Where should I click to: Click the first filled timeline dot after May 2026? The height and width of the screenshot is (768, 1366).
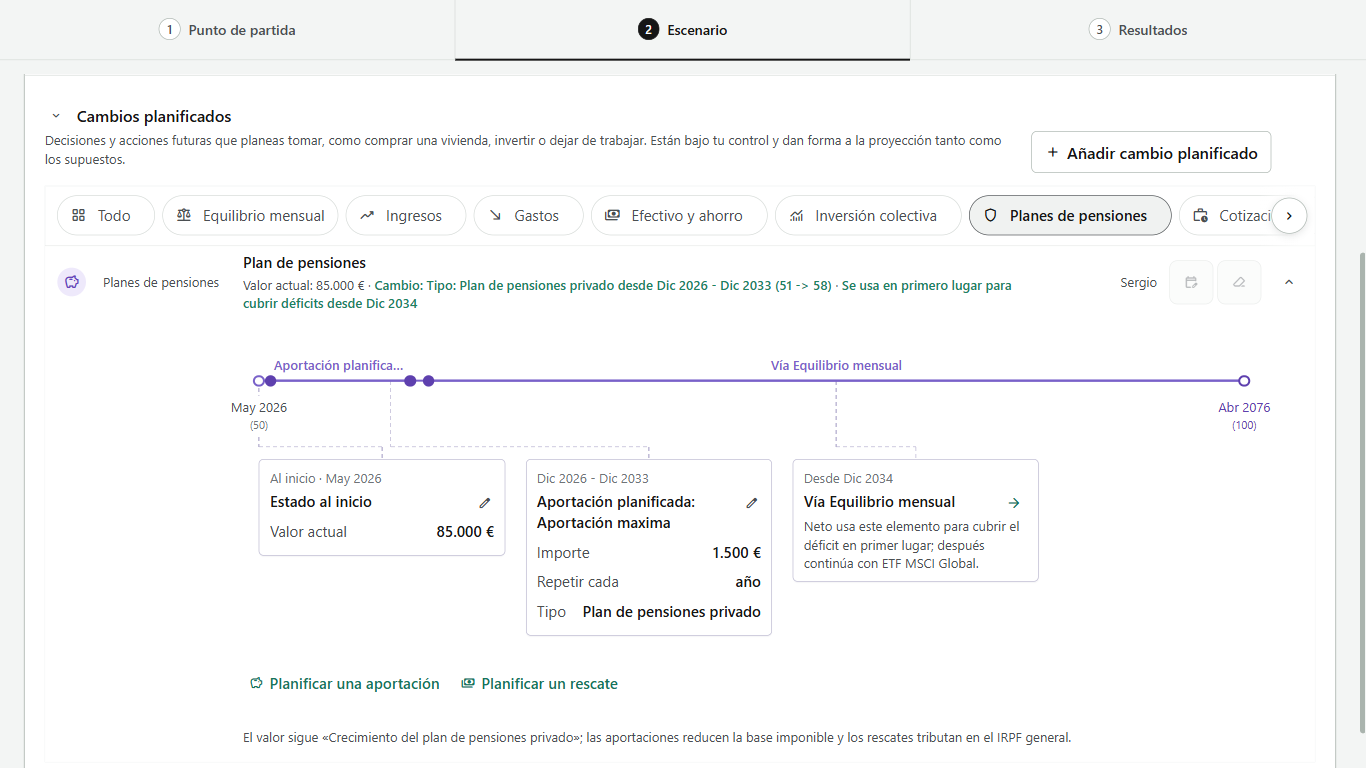[270, 381]
